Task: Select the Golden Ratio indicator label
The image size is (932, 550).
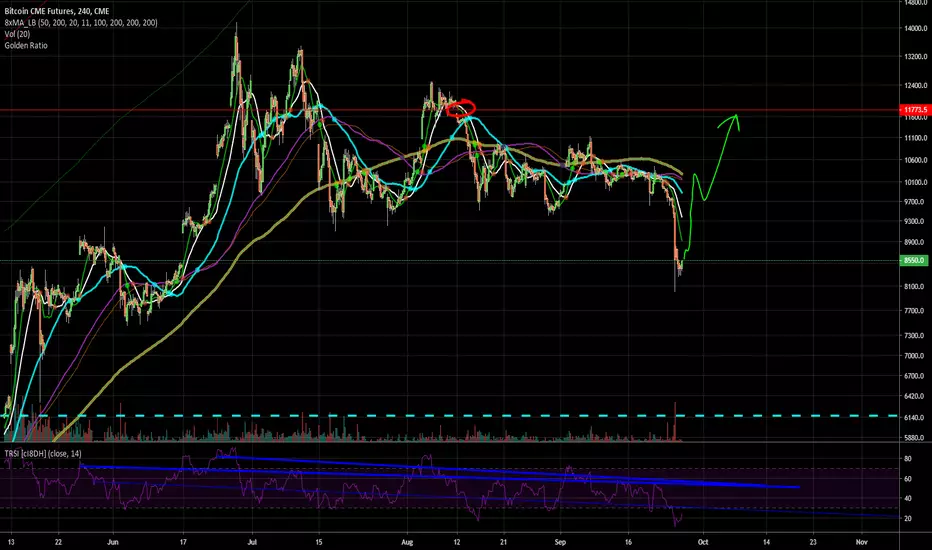Action: [26, 45]
